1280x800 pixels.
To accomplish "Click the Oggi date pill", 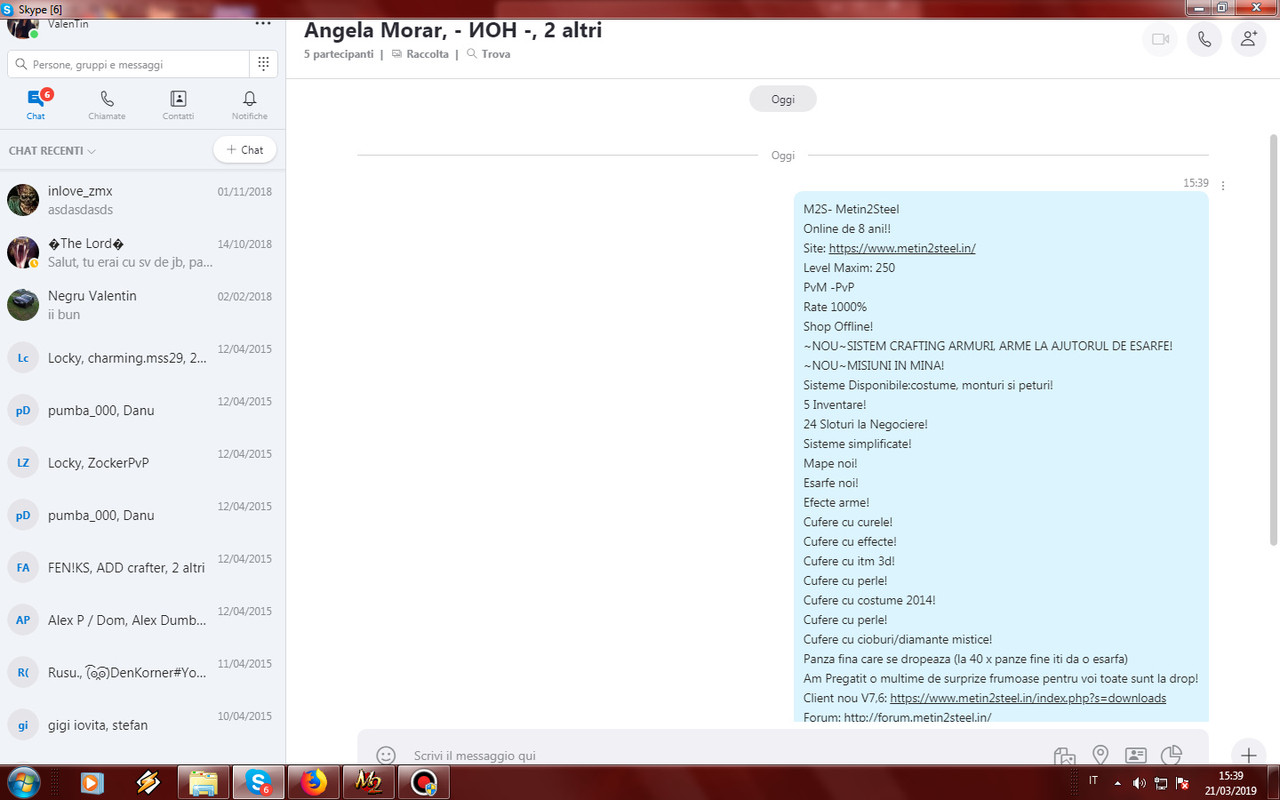I will coord(783,99).
